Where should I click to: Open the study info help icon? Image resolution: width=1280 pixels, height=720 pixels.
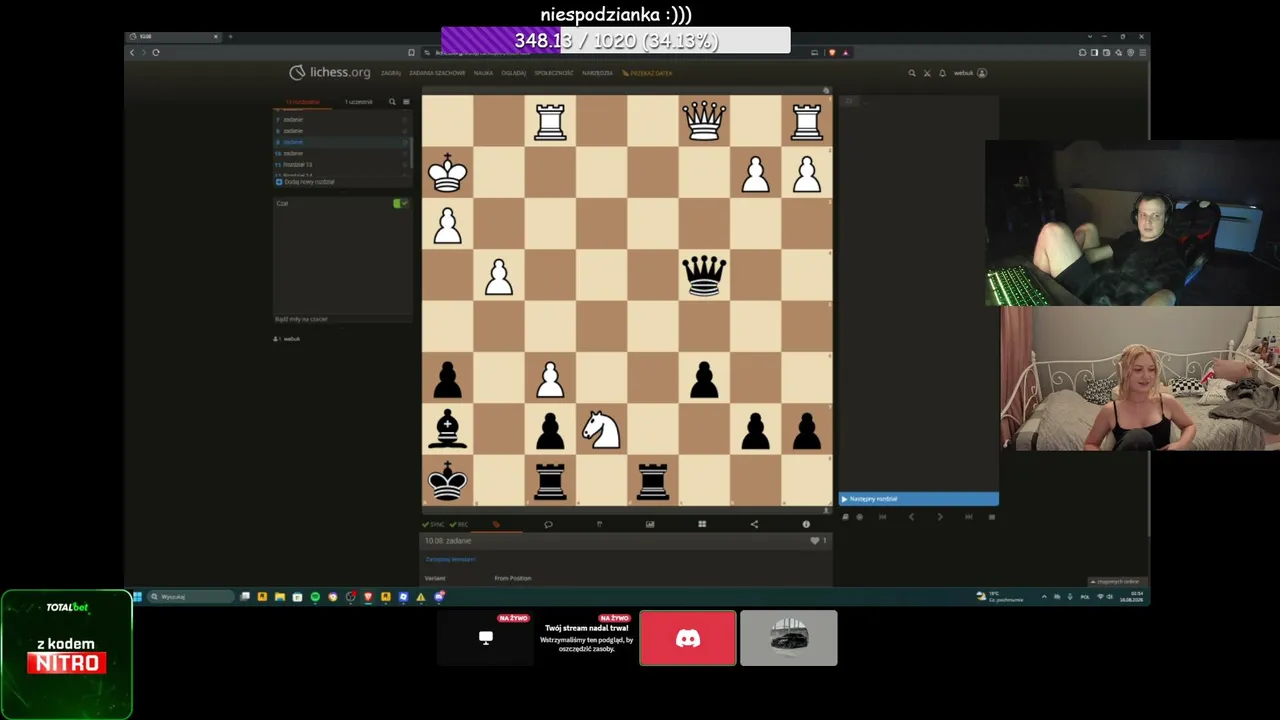(806, 524)
